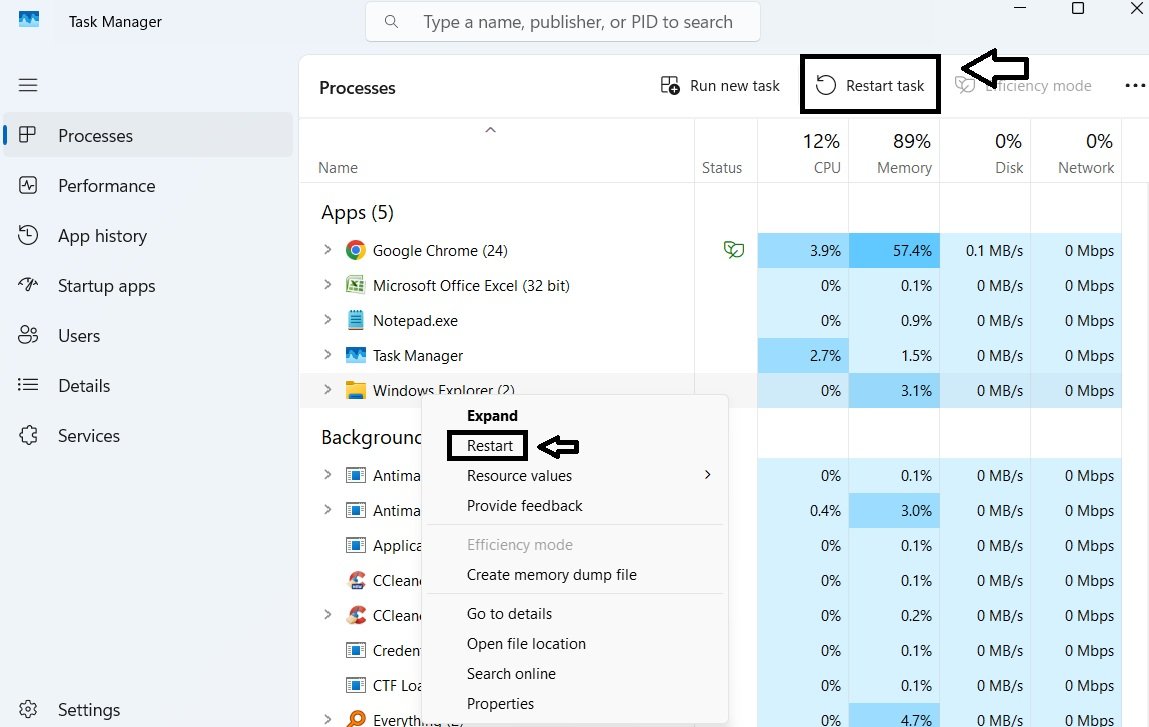Sort by the Name column header
The height and width of the screenshot is (727, 1149).
point(338,168)
